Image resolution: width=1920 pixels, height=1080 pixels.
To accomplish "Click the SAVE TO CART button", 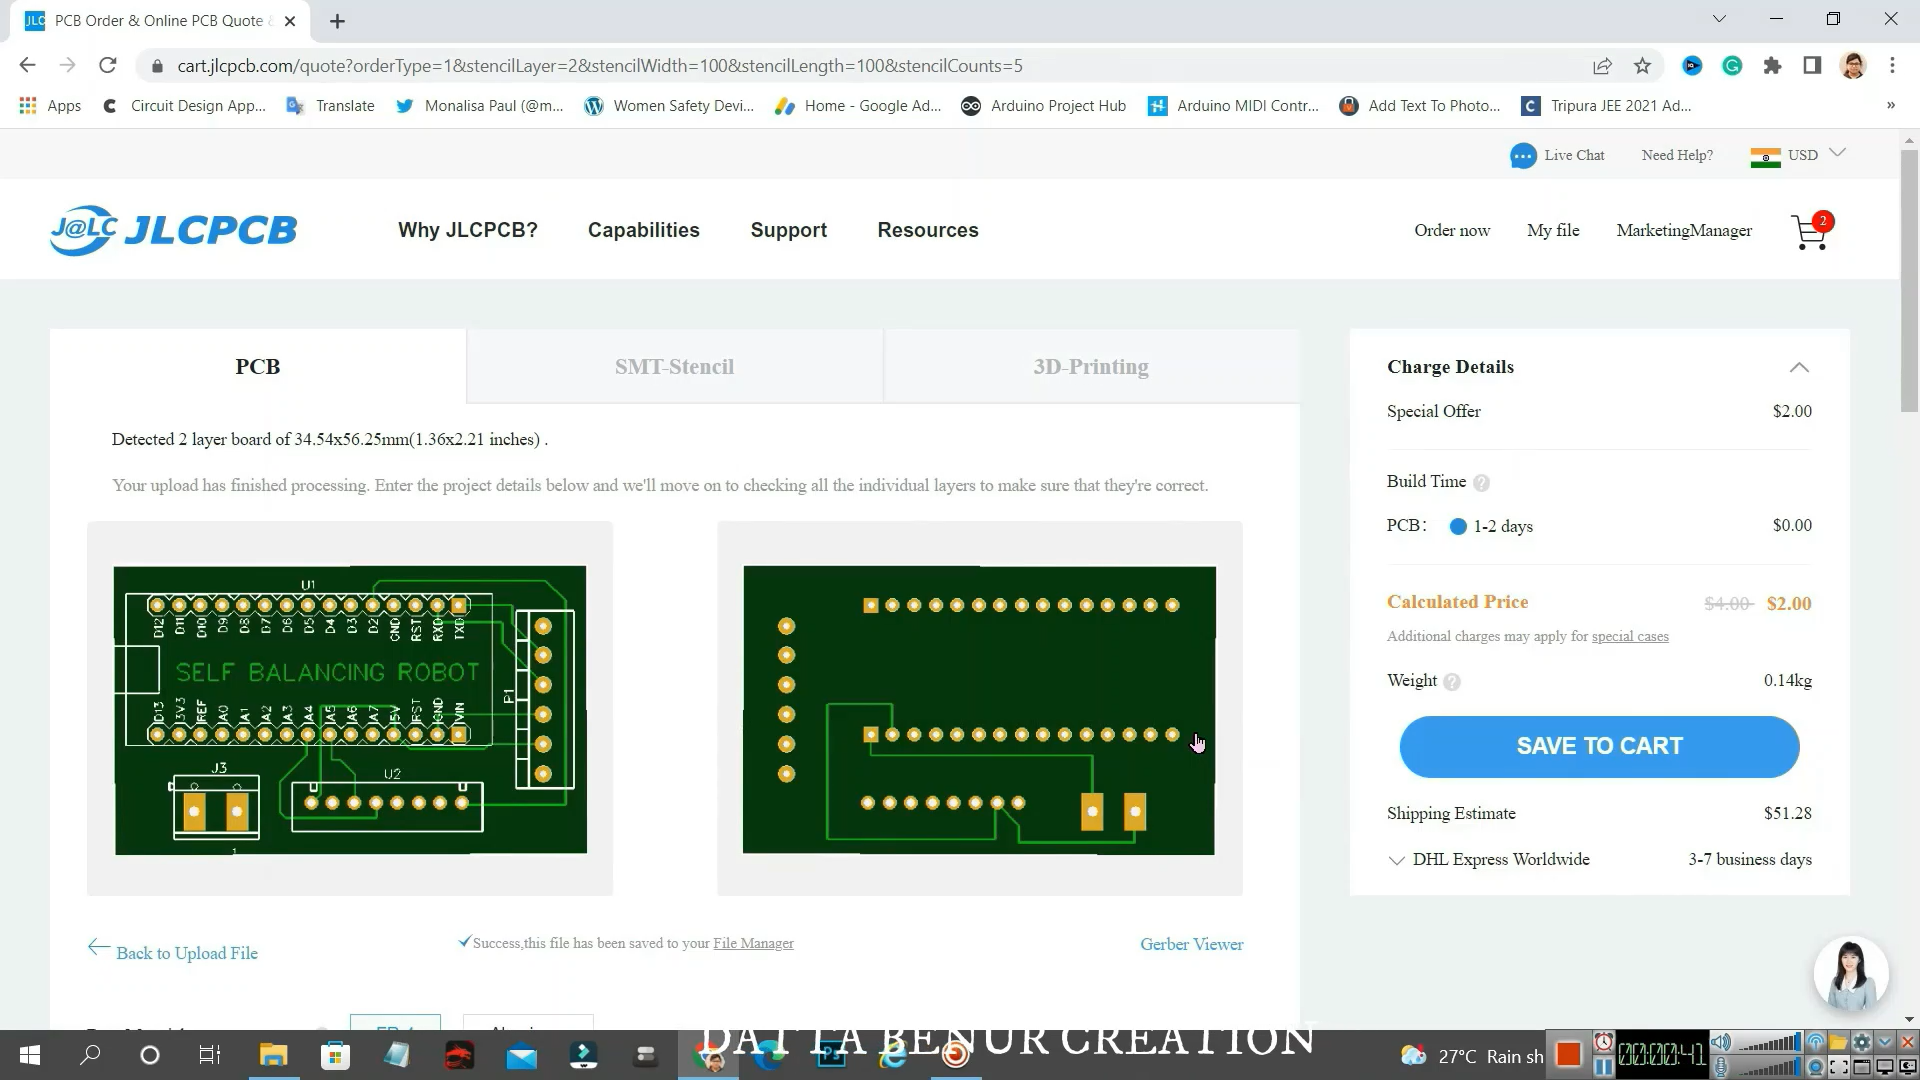I will pos(1598,746).
